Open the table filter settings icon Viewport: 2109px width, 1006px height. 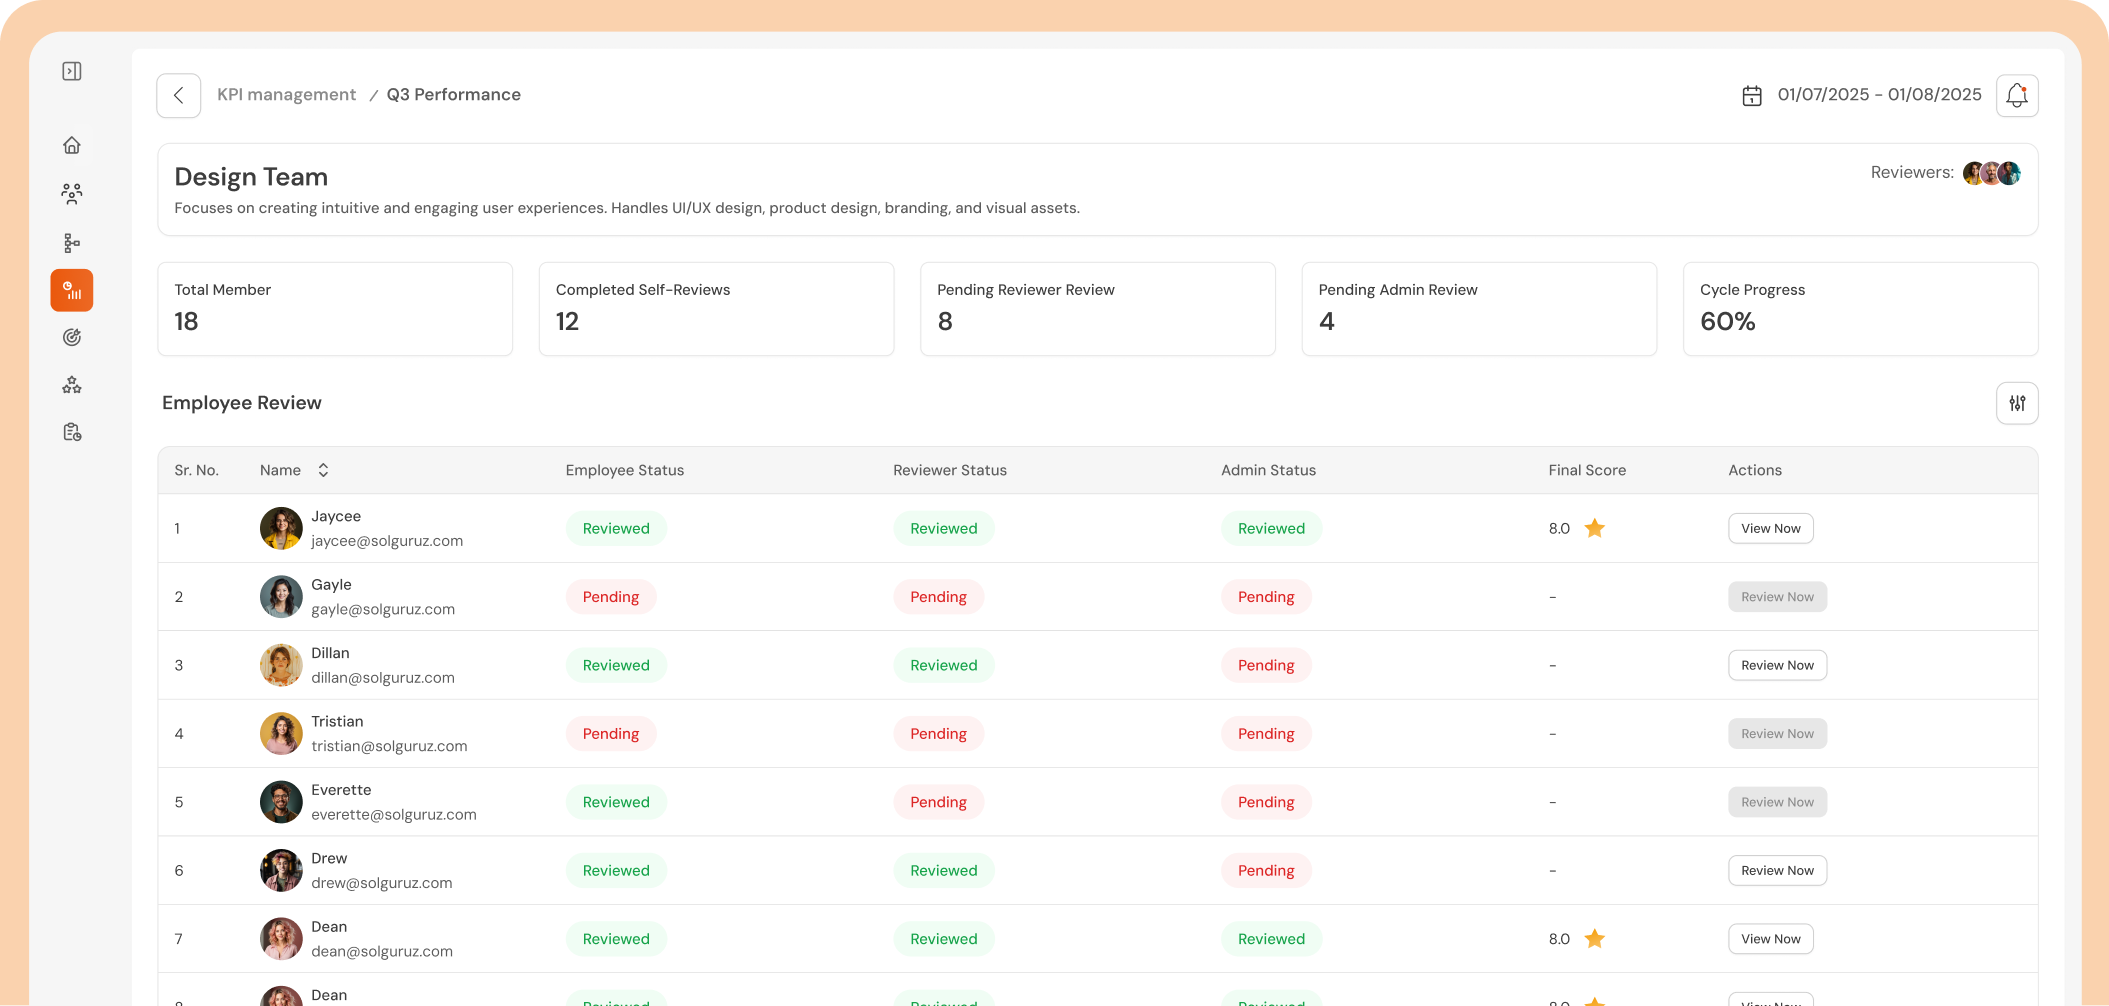point(2017,403)
